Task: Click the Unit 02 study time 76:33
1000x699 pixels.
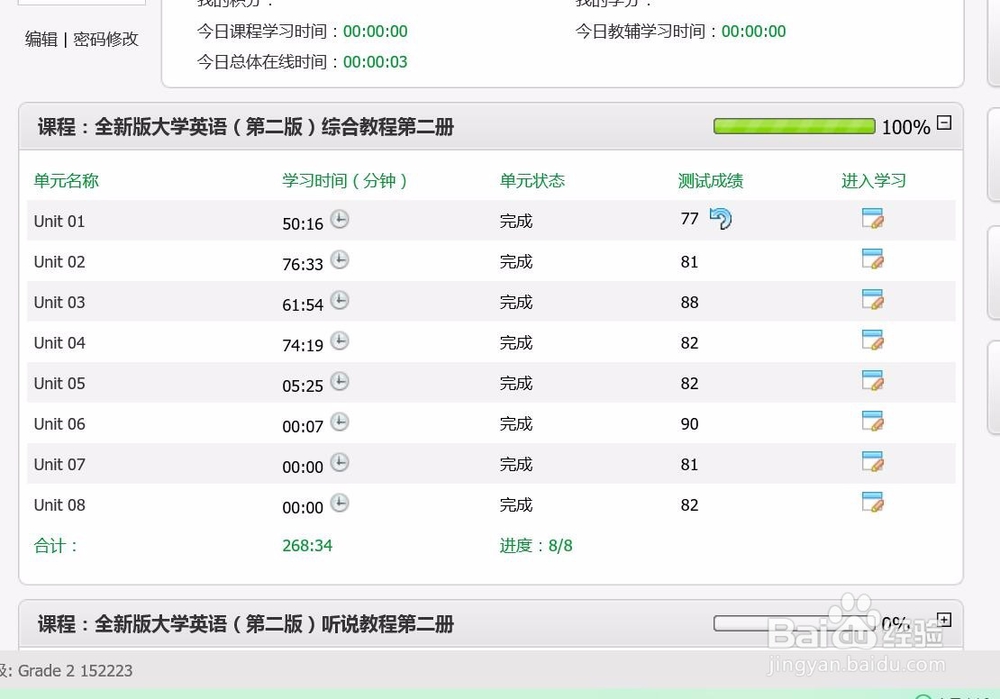Action: tap(303, 265)
